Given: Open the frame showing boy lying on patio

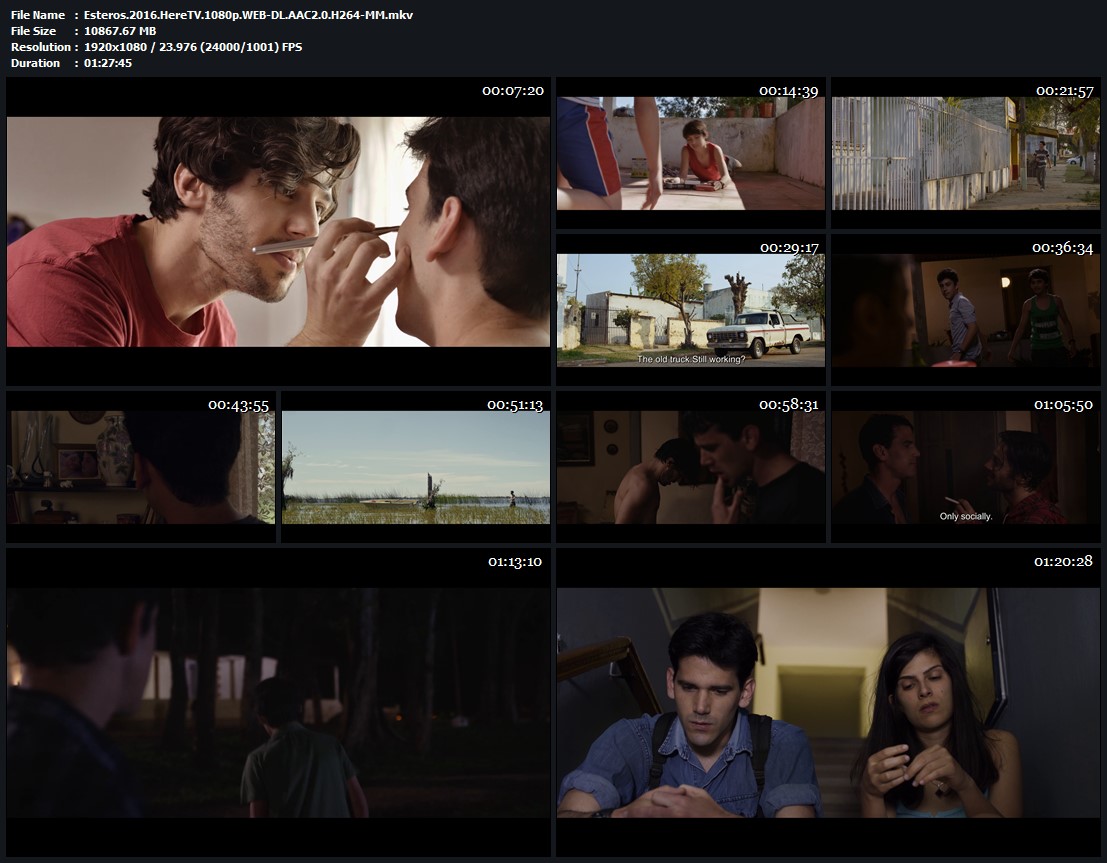Looking at the screenshot, I should click(690, 153).
